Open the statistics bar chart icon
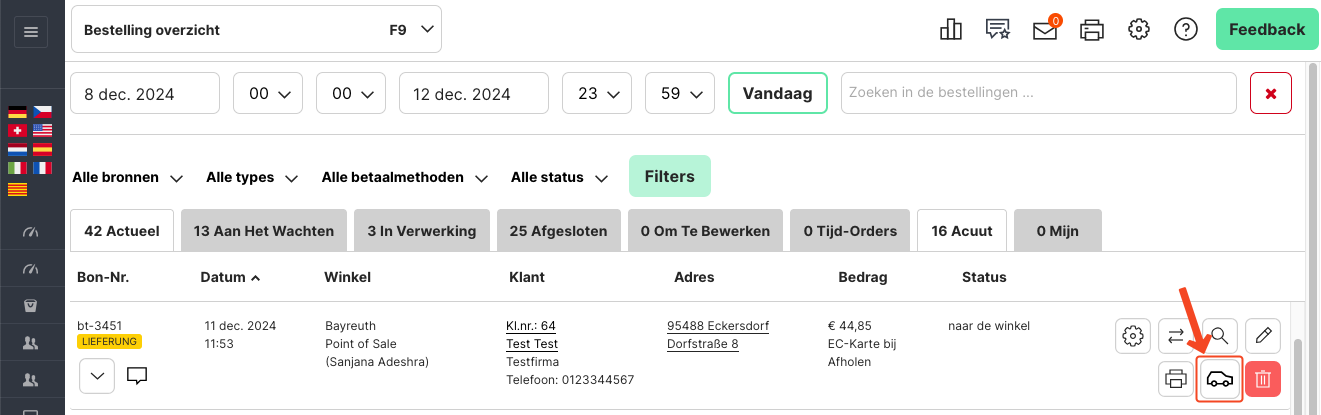This screenshot has width=1321, height=415. point(951,30)
